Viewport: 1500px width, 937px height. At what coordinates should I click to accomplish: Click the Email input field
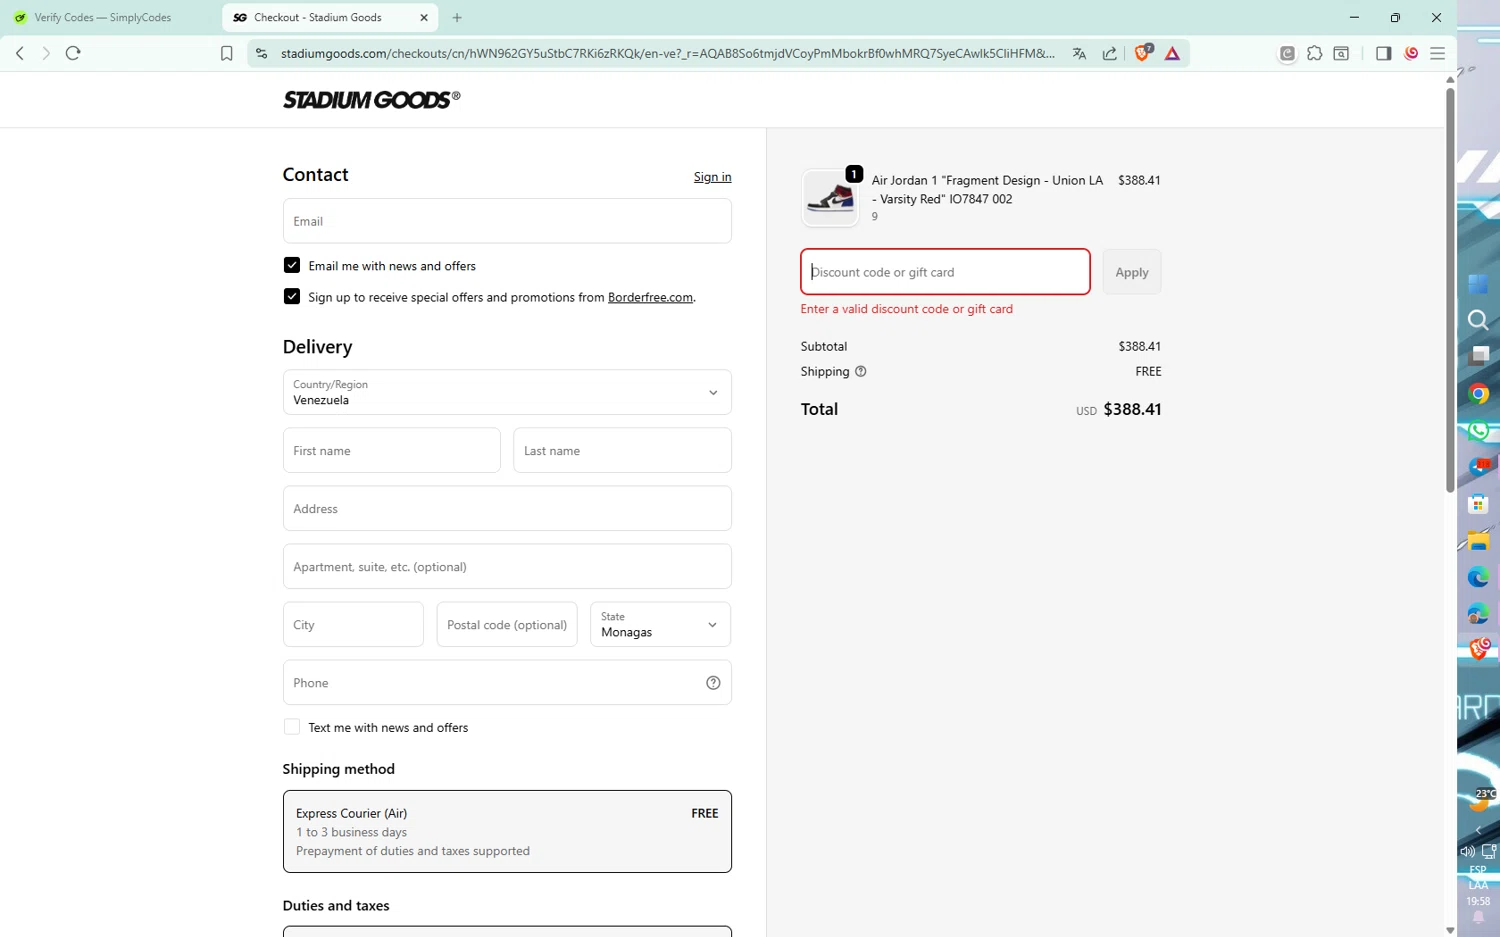[x=507, y=221]
